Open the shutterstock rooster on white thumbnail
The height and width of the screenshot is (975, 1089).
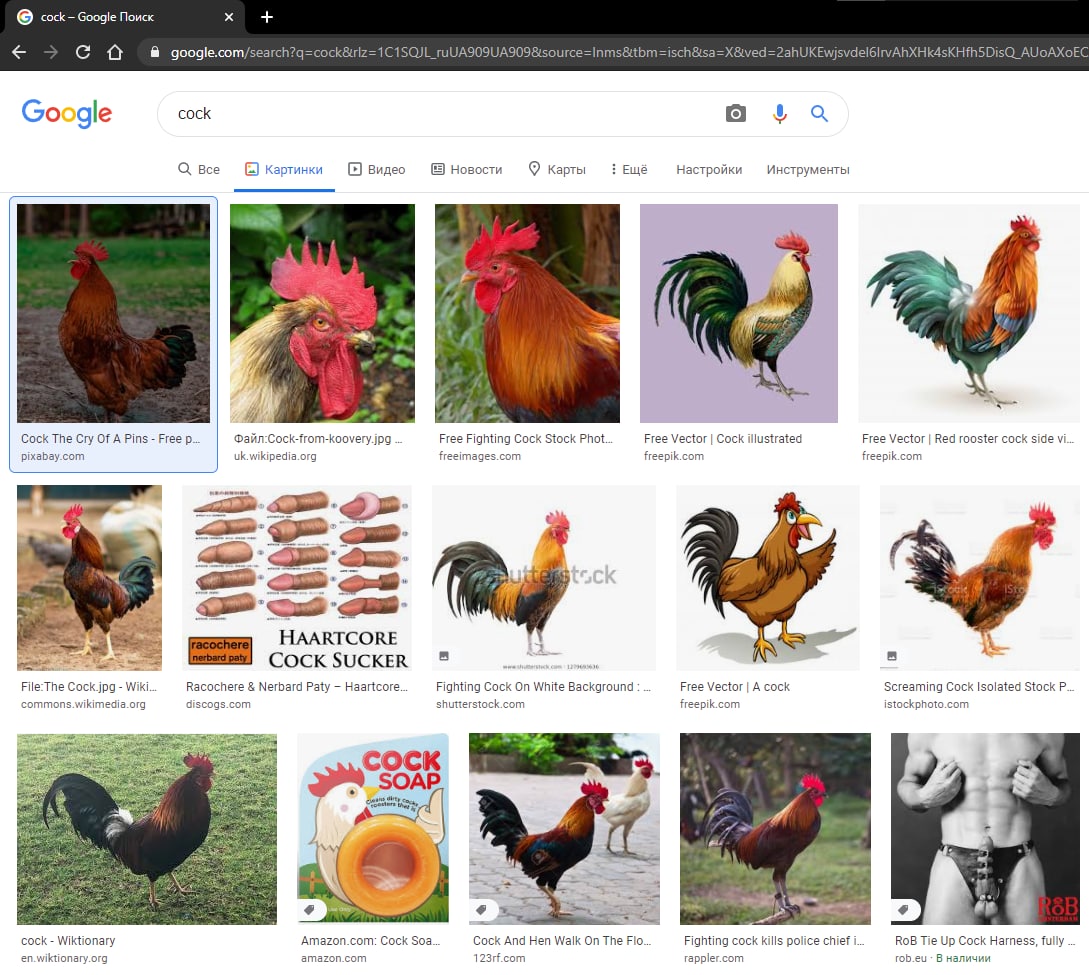click(543, 578)
